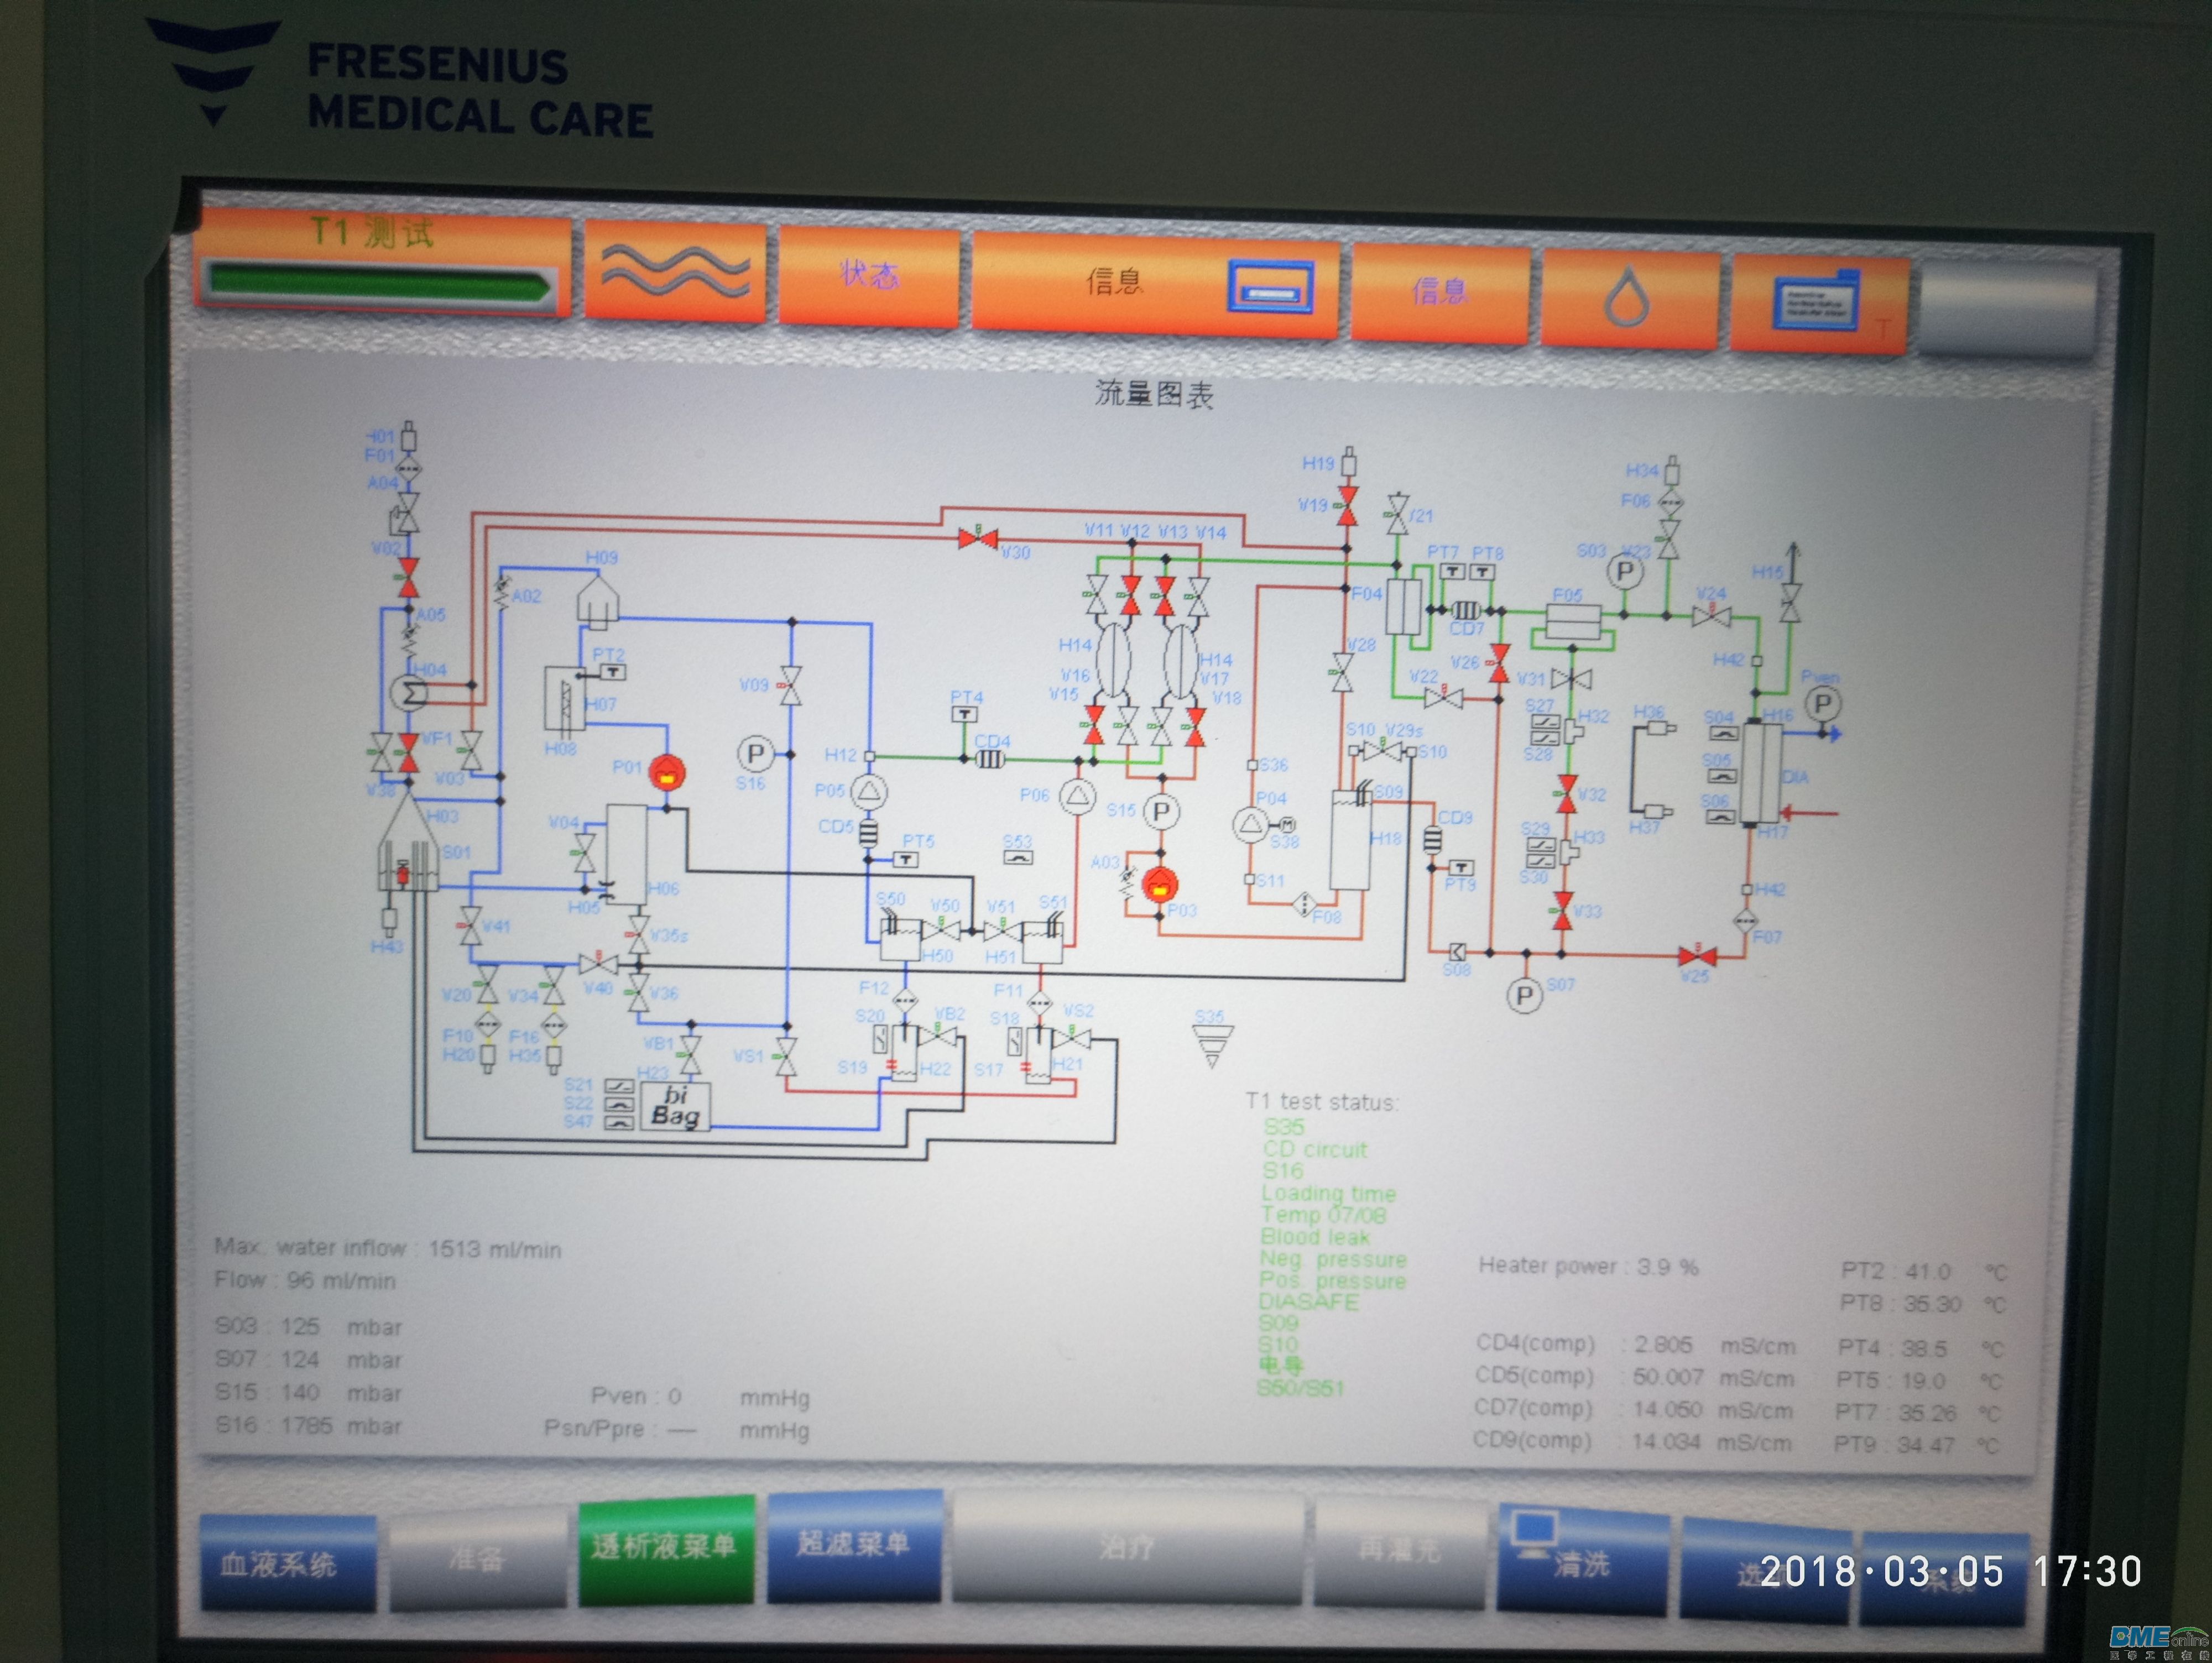Click the water drop icon button
Screen dimensions: 2212x1663
click(1627, 296)
